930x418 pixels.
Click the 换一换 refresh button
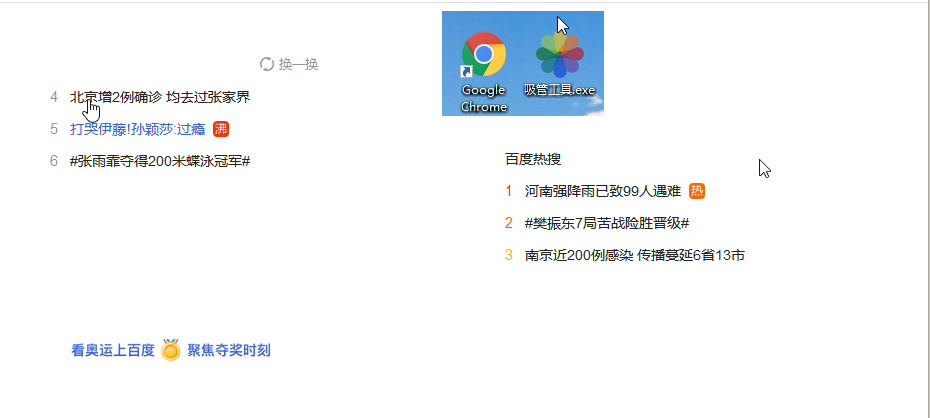click(289, 64)
